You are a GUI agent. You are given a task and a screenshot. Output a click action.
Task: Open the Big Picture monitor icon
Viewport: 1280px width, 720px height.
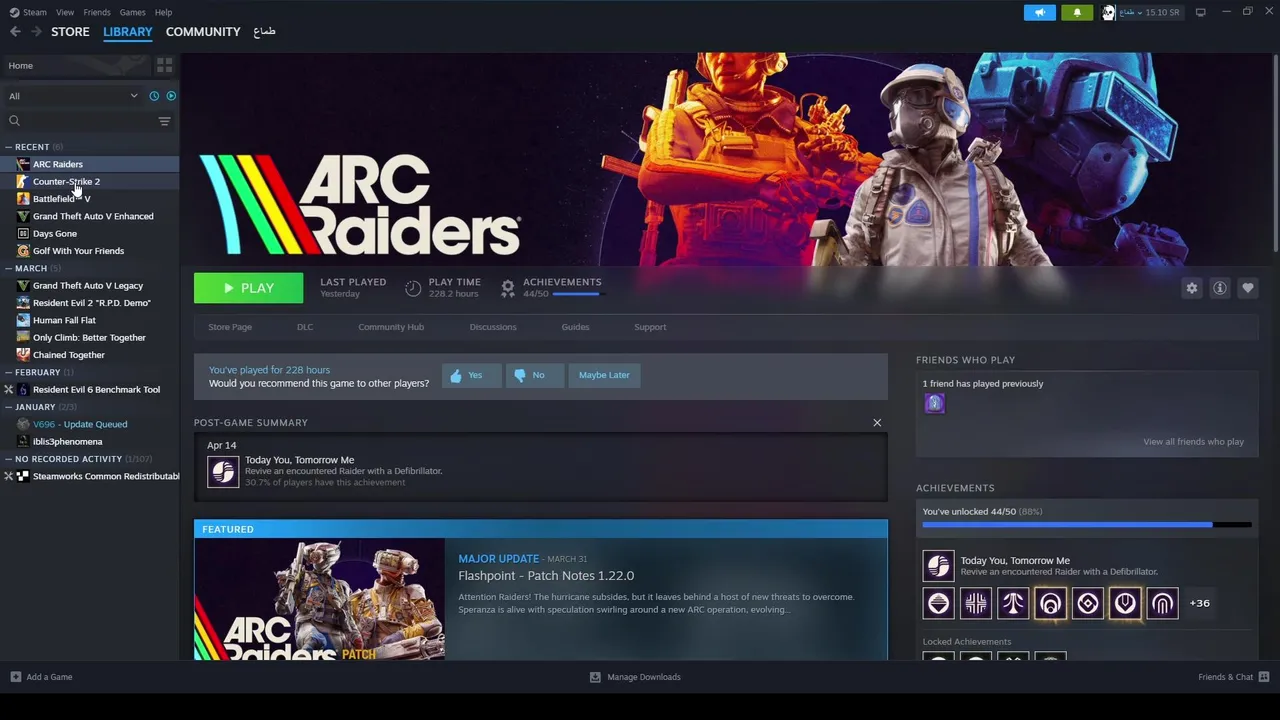pos(1201,12)
